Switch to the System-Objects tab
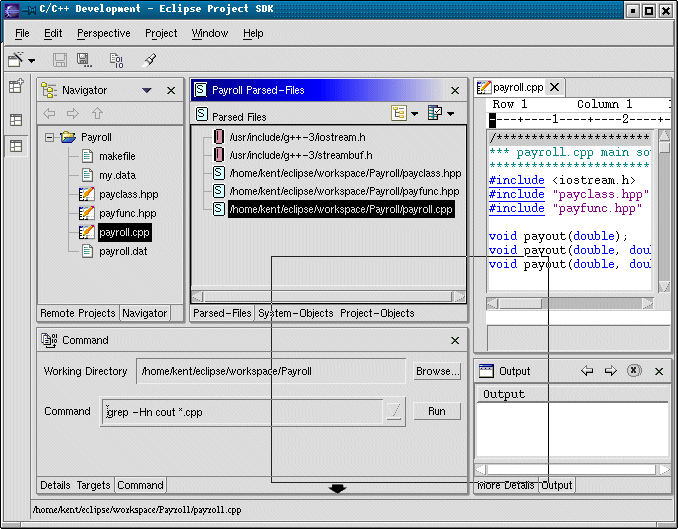Screen dimensions: 678x529 click(x=296, y=313)
